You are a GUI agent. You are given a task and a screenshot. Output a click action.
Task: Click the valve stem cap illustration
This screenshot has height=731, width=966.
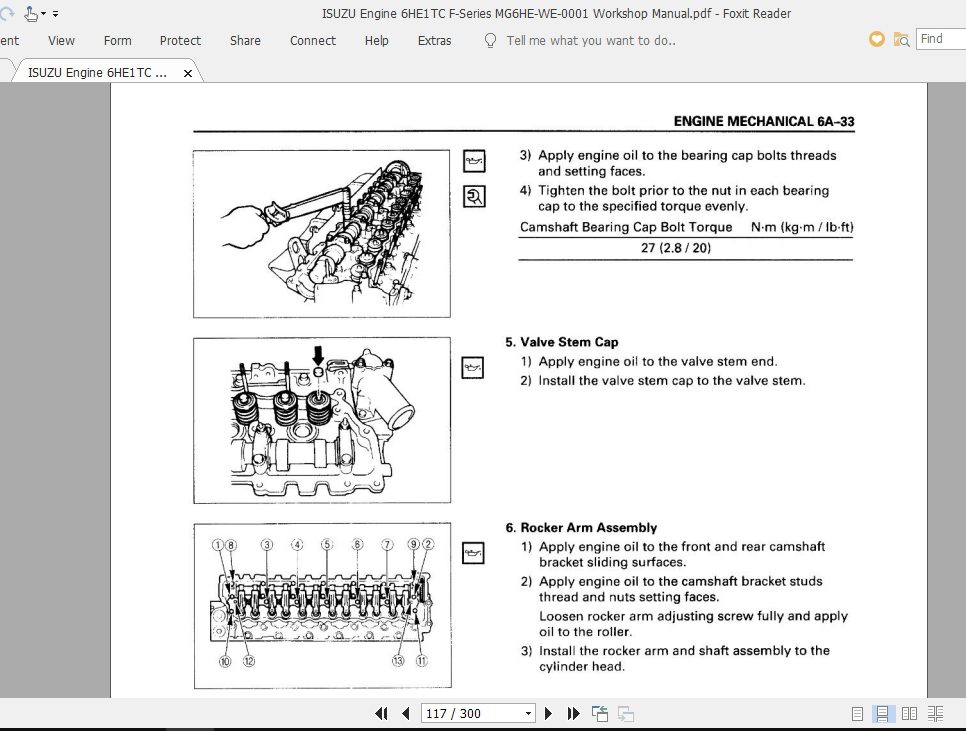click(322, 421)
